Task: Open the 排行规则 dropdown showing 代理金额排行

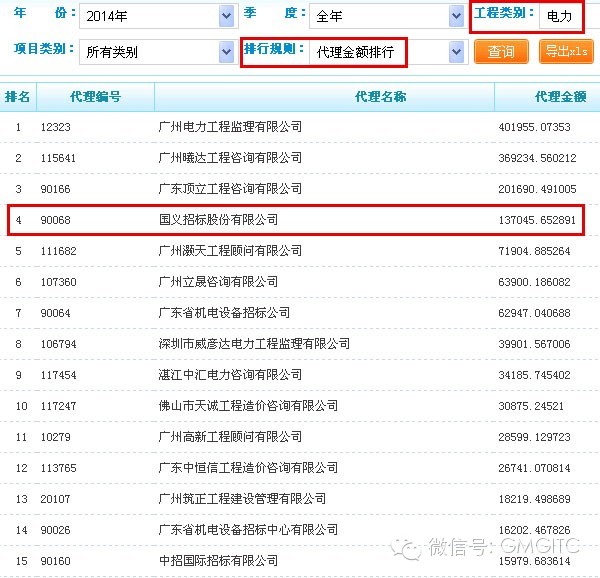Action: pos(387,52)
